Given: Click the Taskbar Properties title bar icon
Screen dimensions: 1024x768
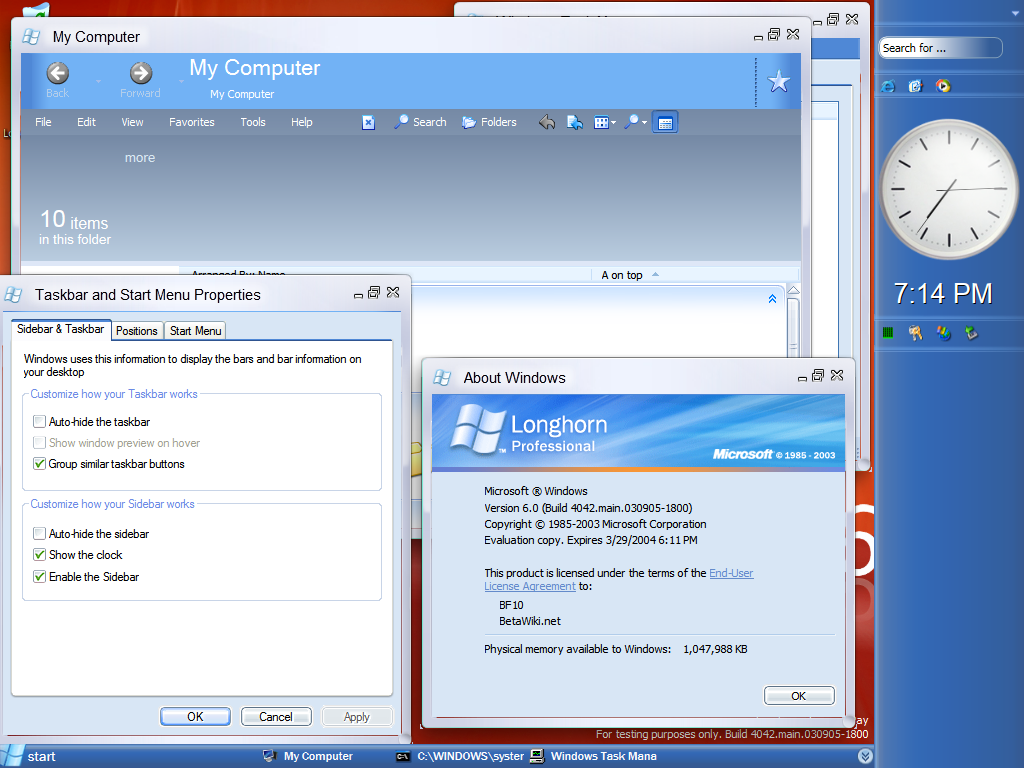Looking at the screenshot, I should click(13, 295).
